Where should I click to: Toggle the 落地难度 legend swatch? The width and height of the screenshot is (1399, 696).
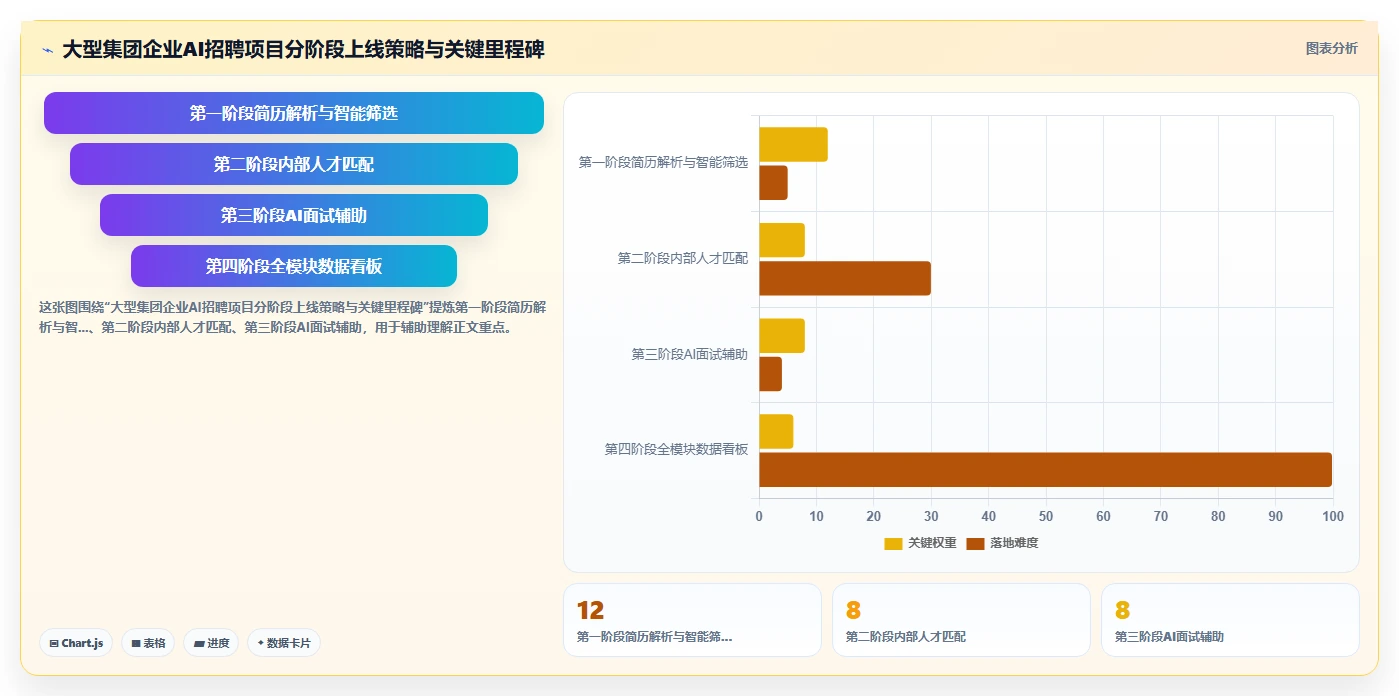click(x=975, y=543)
